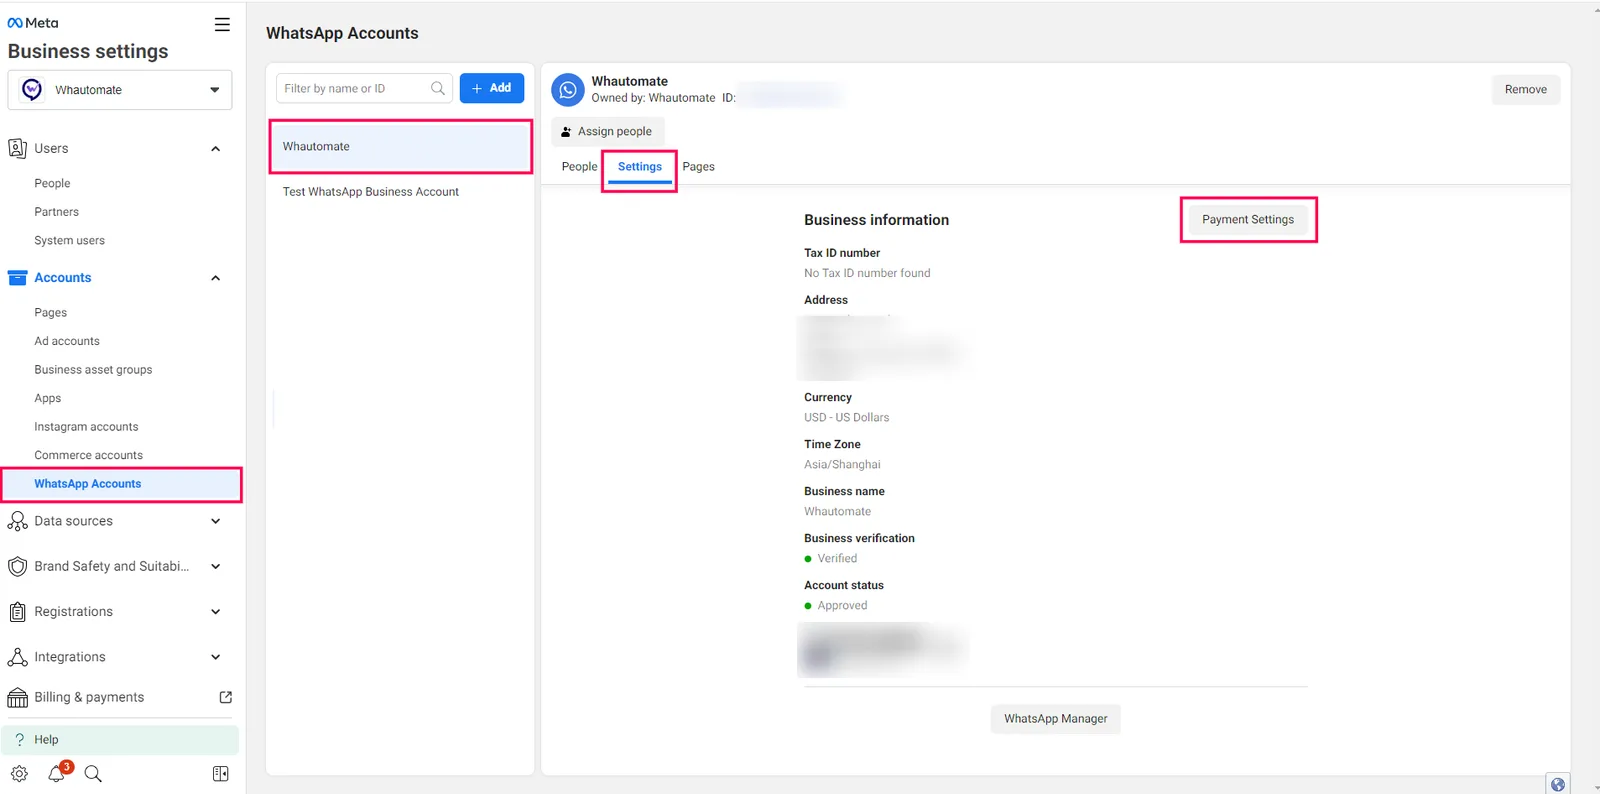1600x794 pixels.
Task: Open Help in the sidebar
Action: click(x=120, y=740)
